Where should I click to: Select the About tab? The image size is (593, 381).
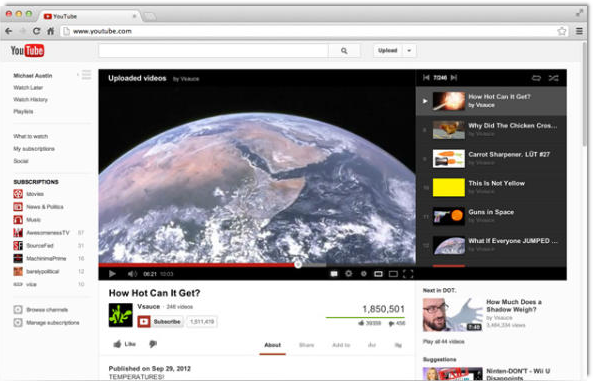click(272, 345)
